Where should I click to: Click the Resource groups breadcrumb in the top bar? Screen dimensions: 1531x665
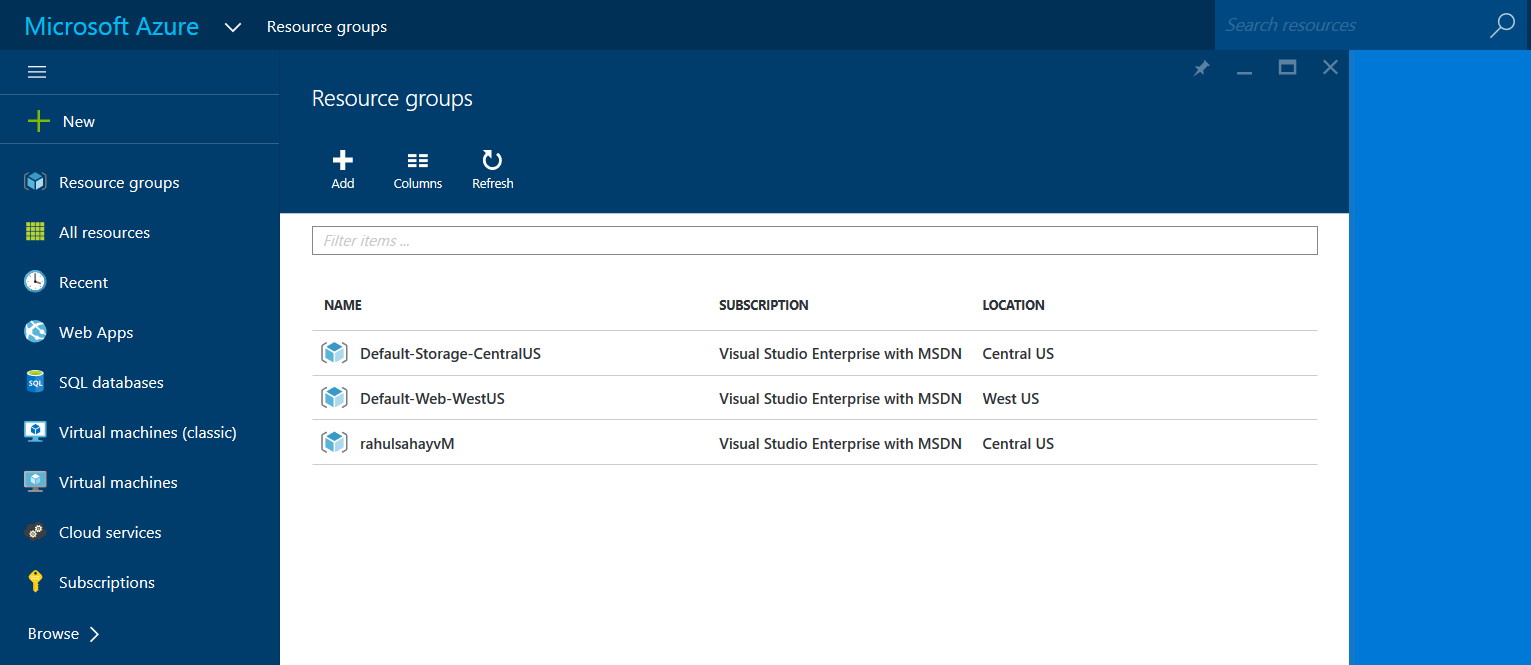click(x=327, y=27)
